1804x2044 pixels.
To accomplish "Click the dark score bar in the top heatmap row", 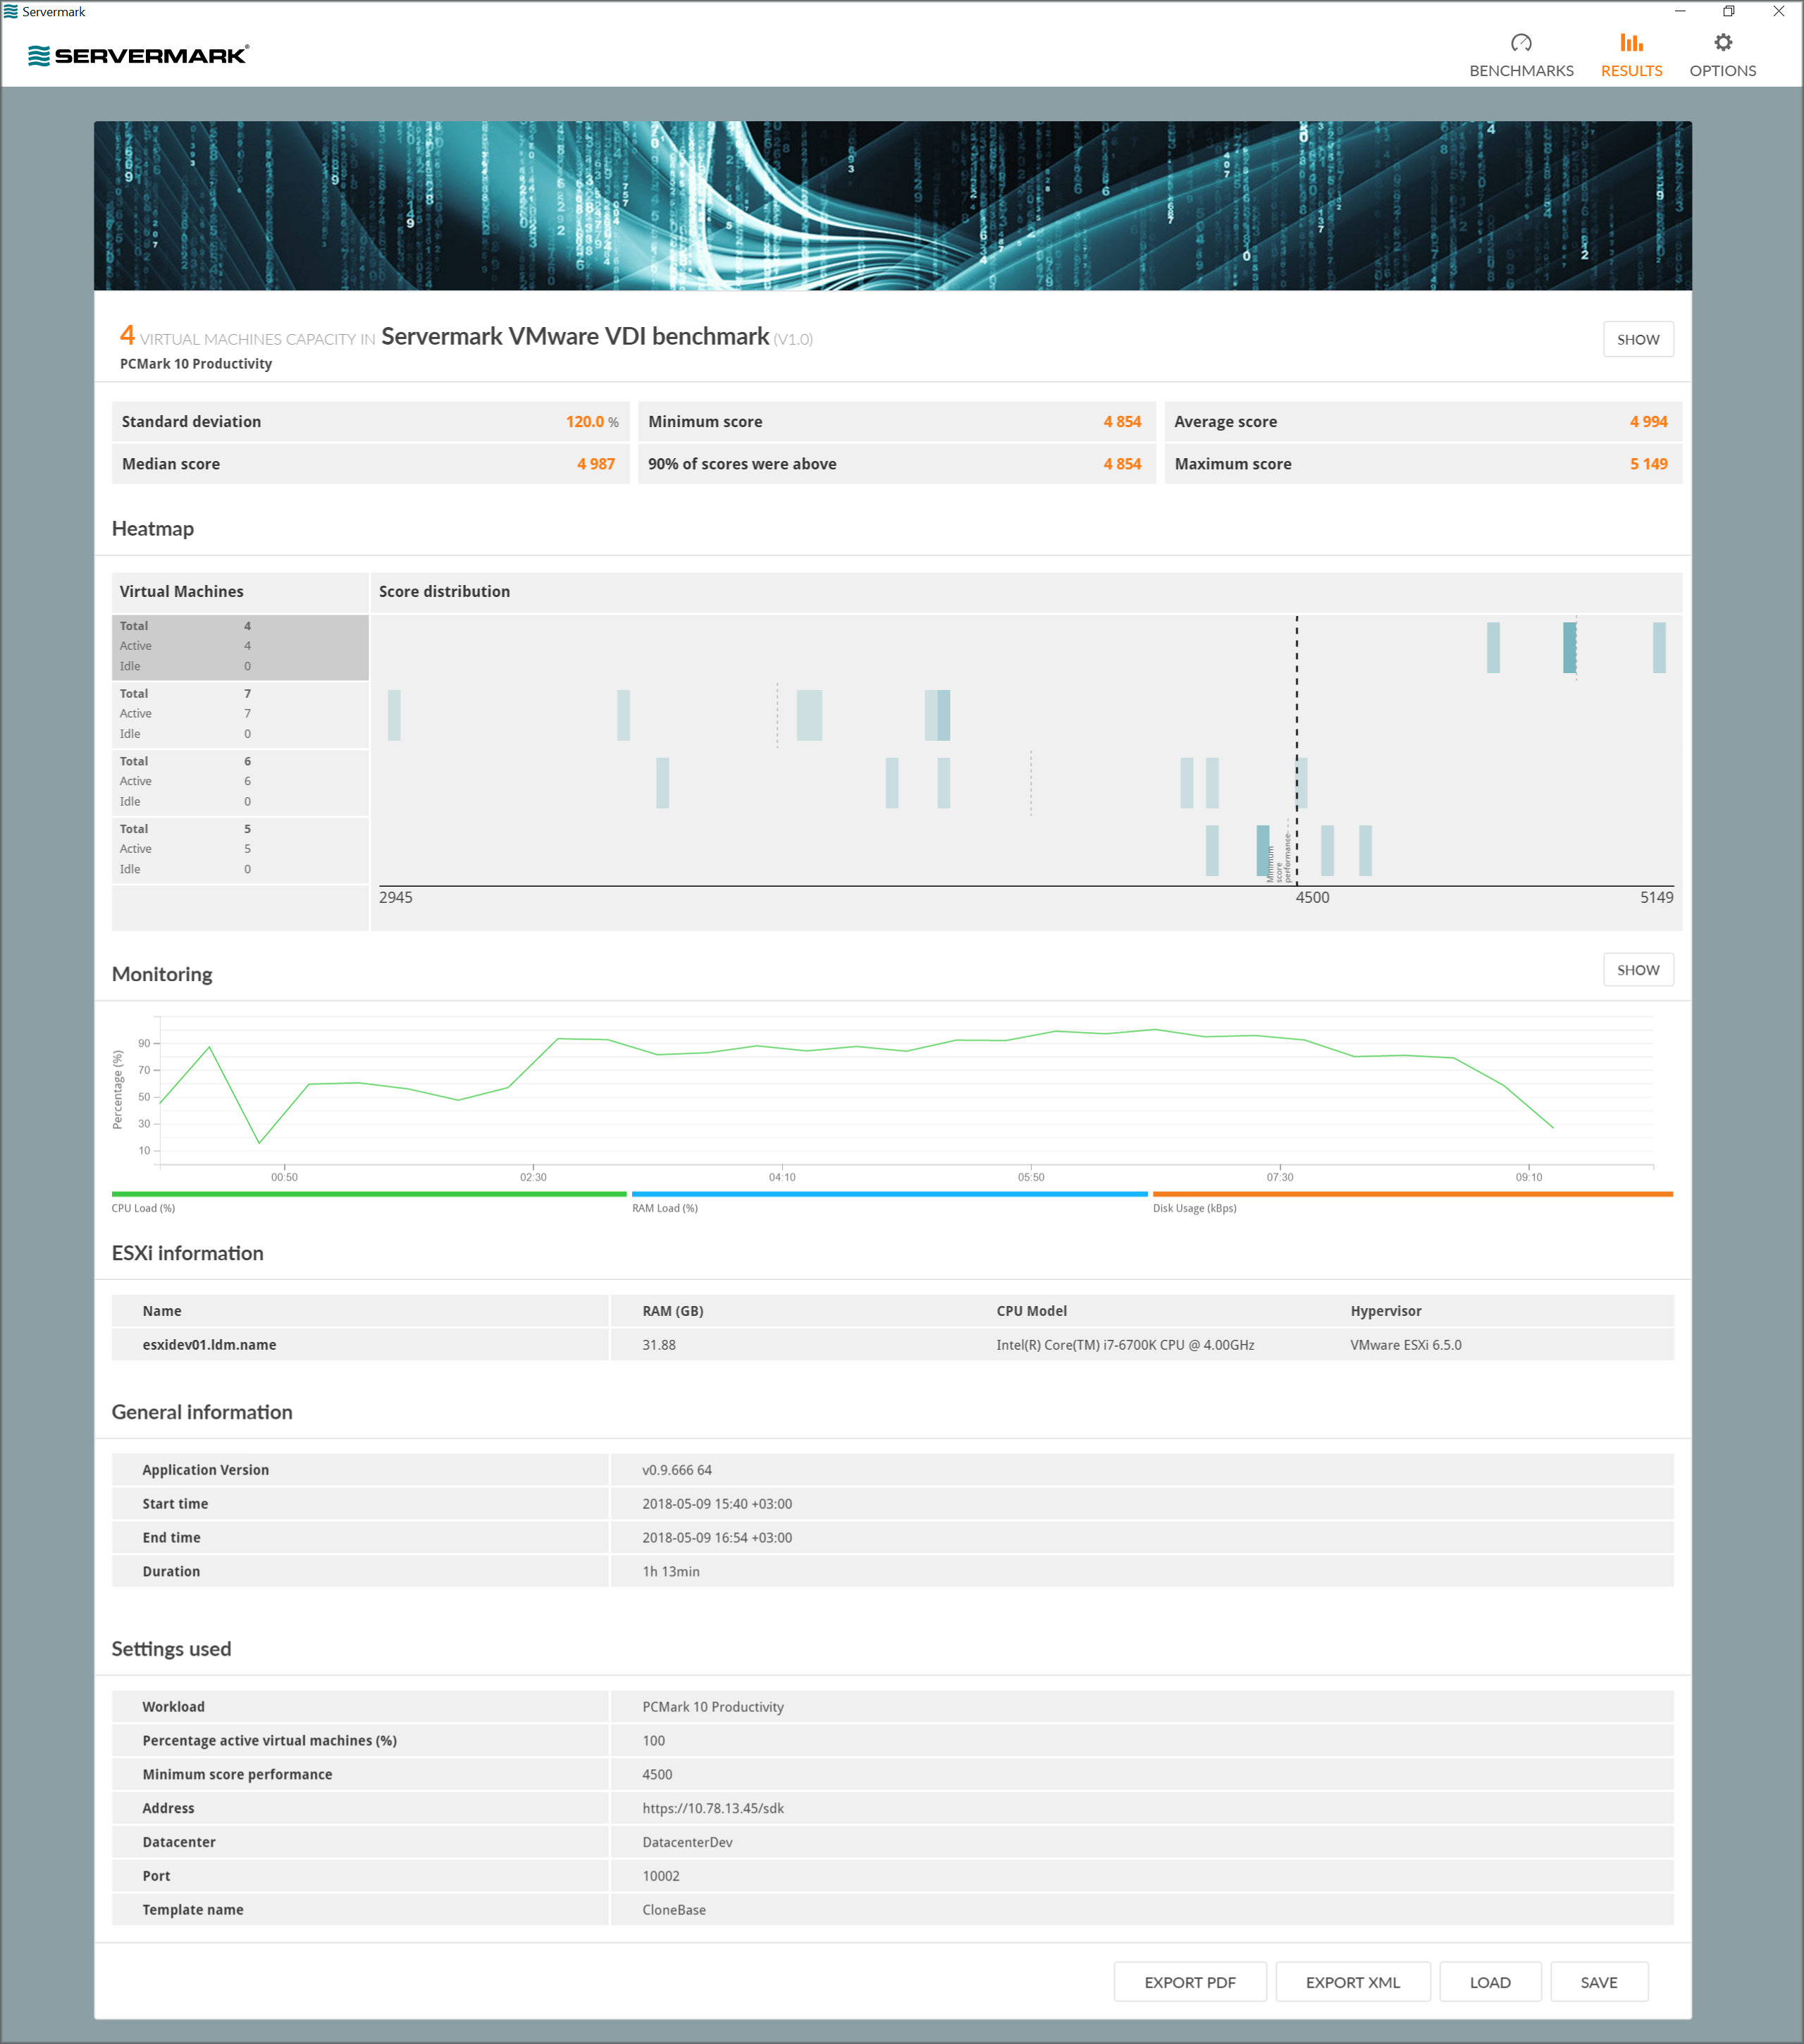I will pos(1569,647).
